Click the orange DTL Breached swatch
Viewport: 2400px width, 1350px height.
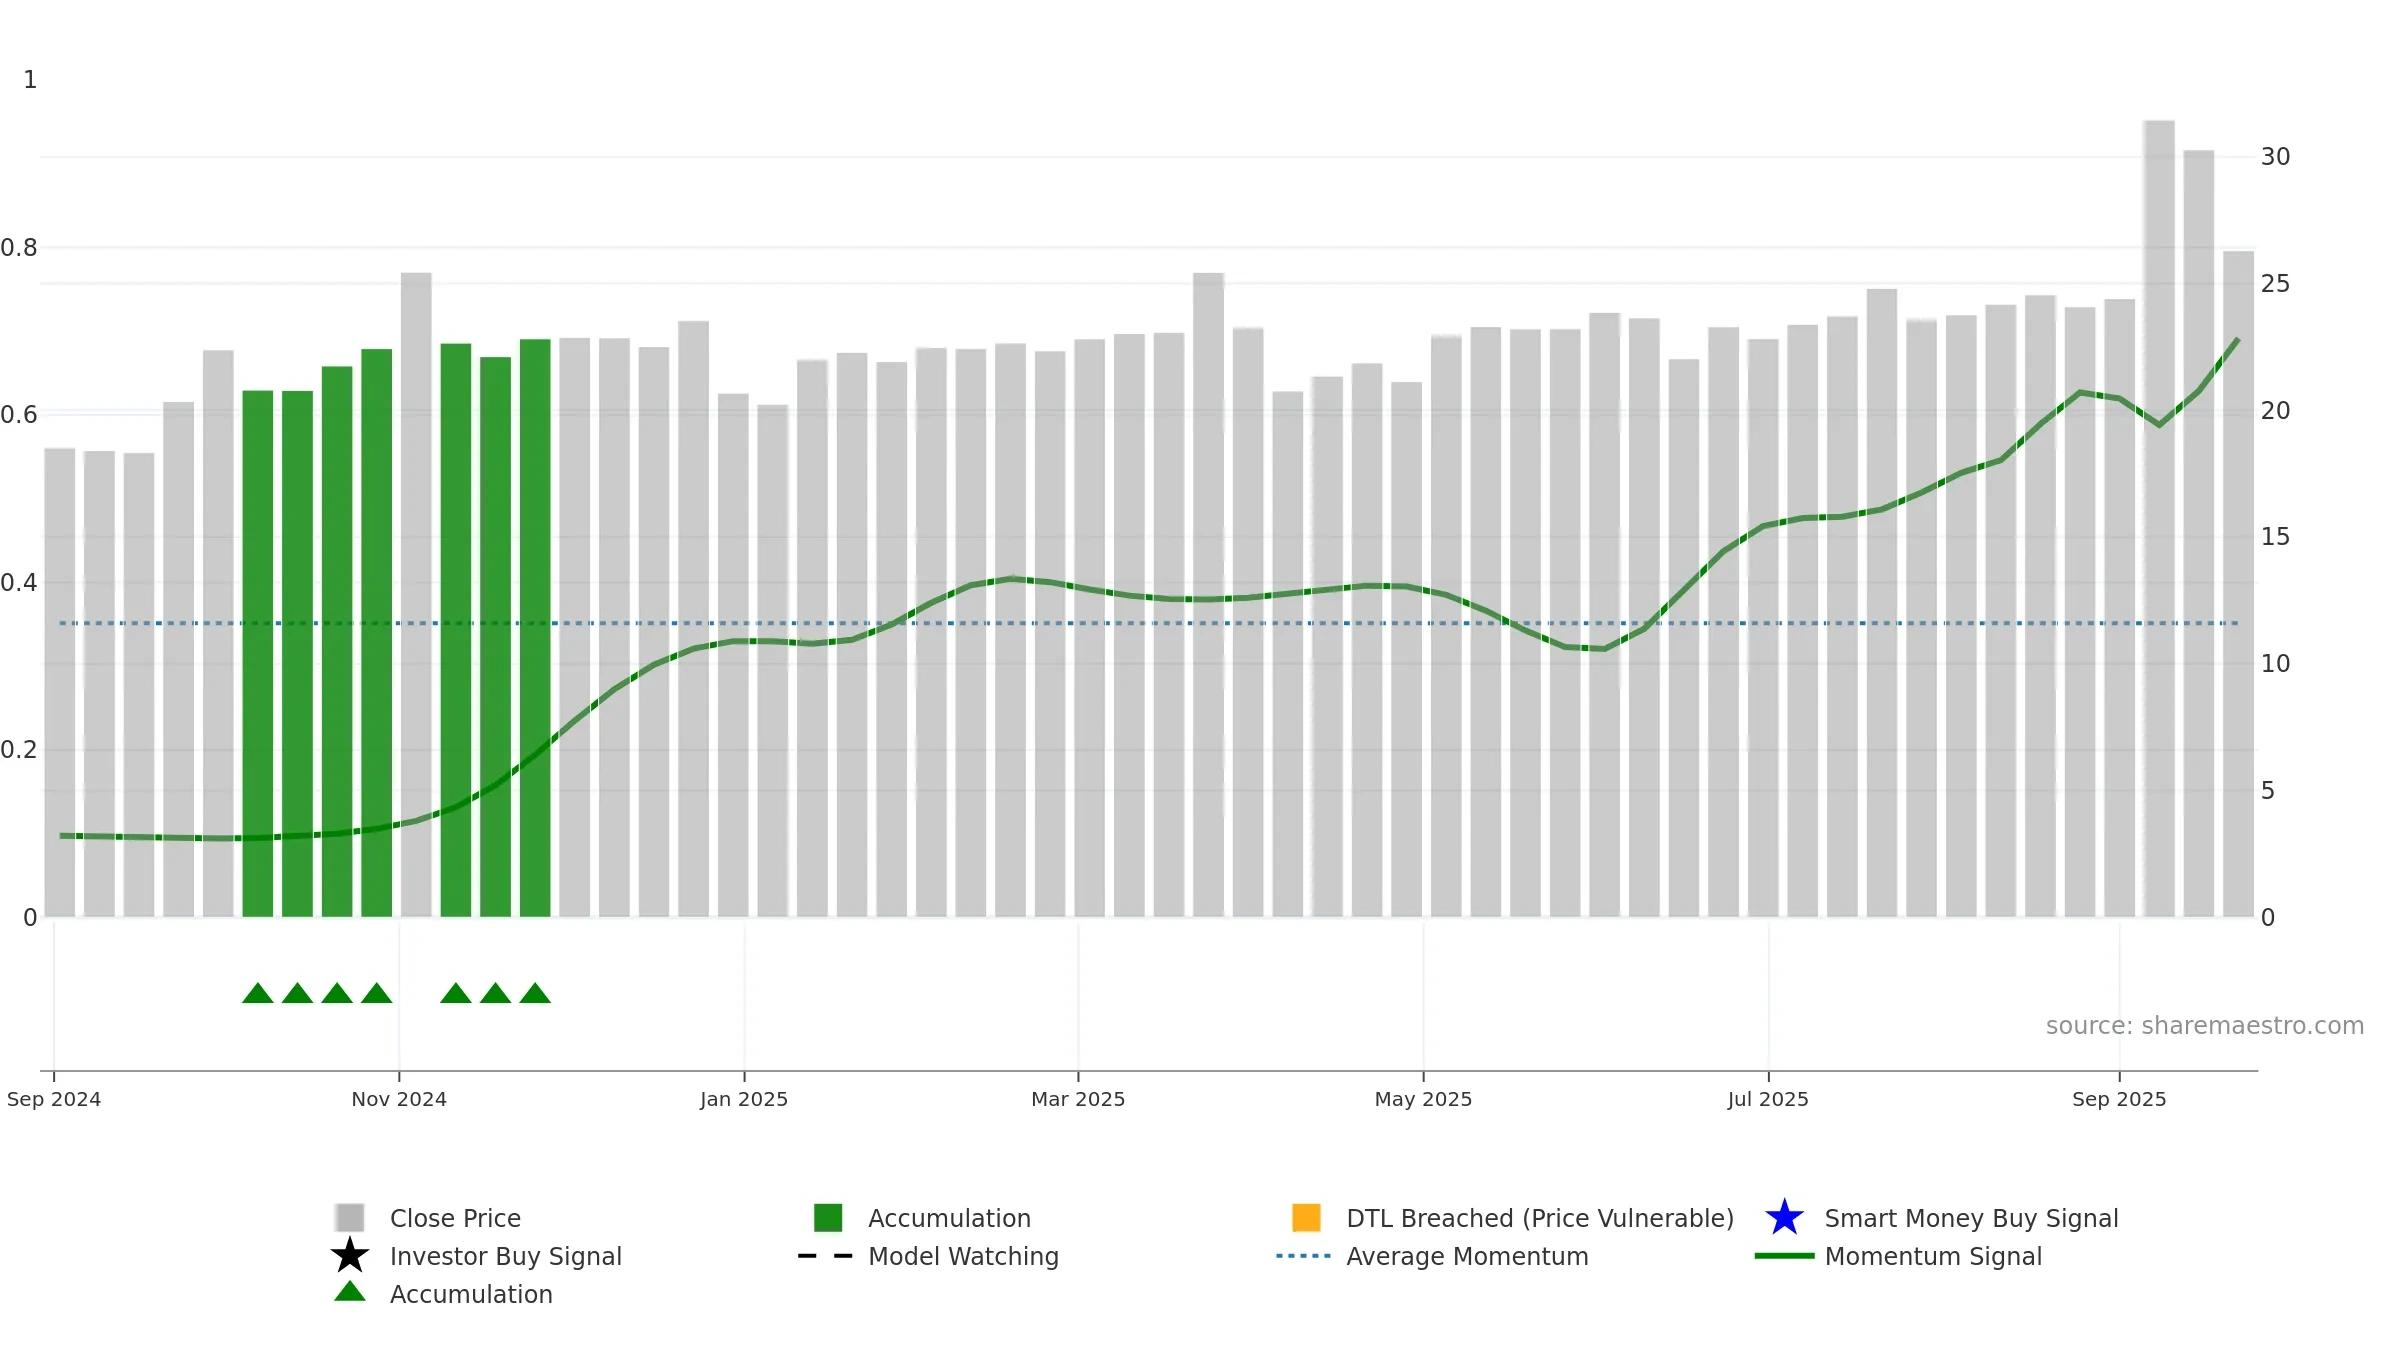1306,1218
